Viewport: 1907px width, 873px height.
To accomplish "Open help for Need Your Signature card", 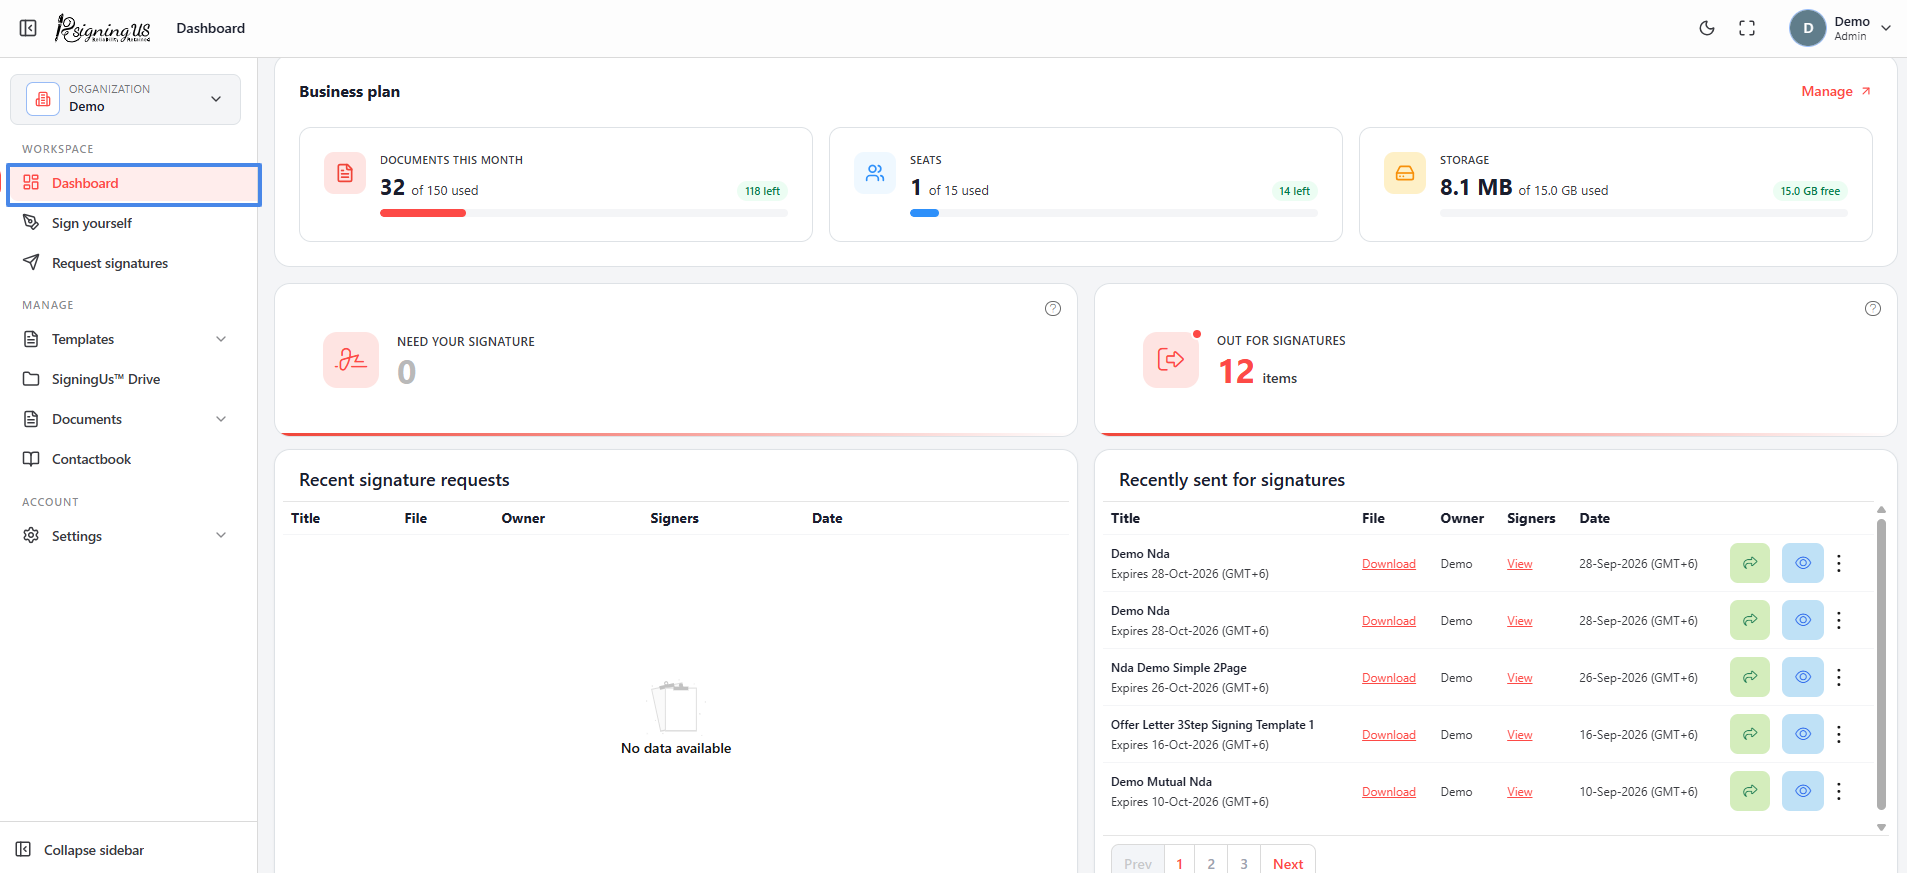I will tap(1053, 309).
